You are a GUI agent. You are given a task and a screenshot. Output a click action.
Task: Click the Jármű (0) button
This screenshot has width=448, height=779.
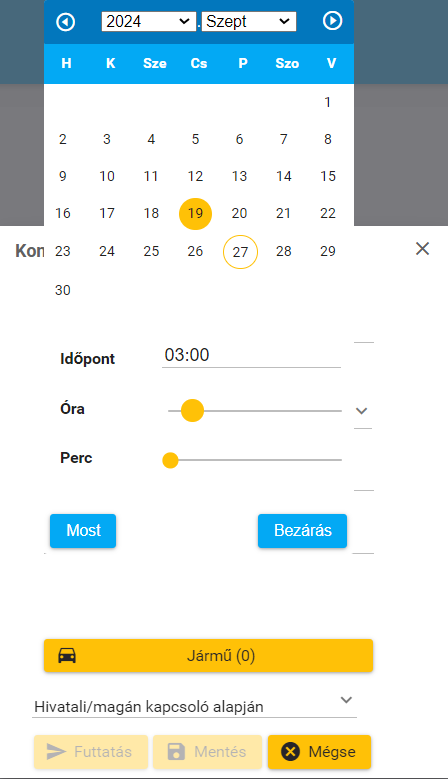click(208, 655)
